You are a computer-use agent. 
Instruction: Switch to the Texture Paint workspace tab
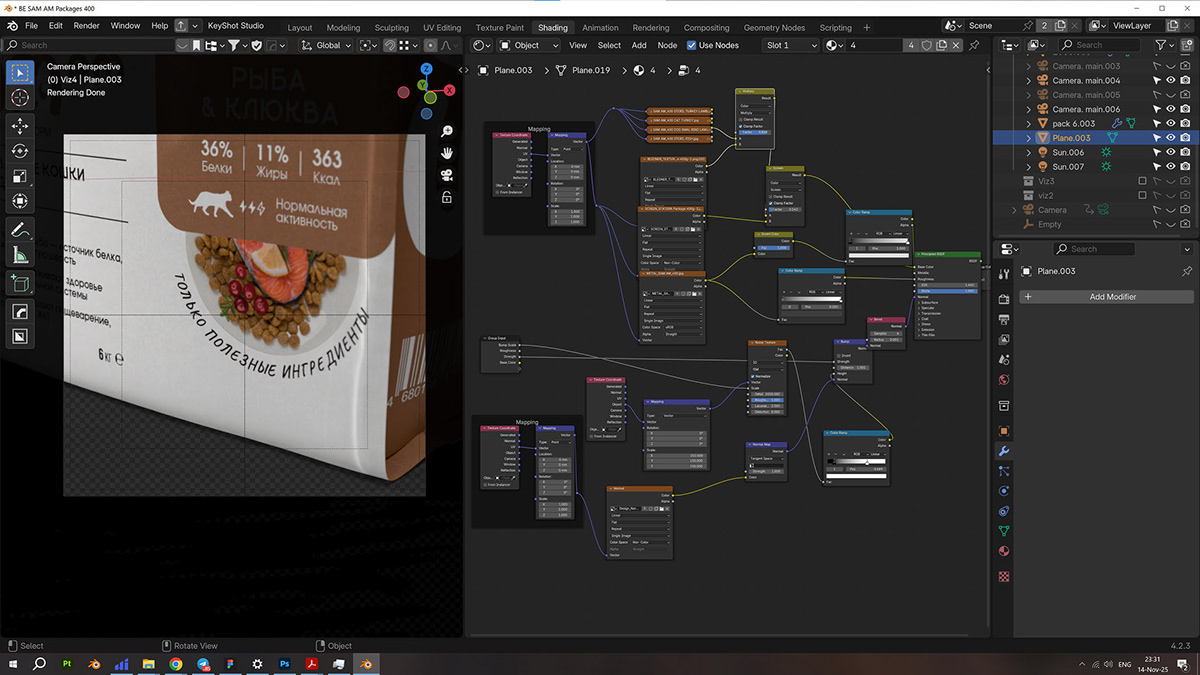(499, 27)
